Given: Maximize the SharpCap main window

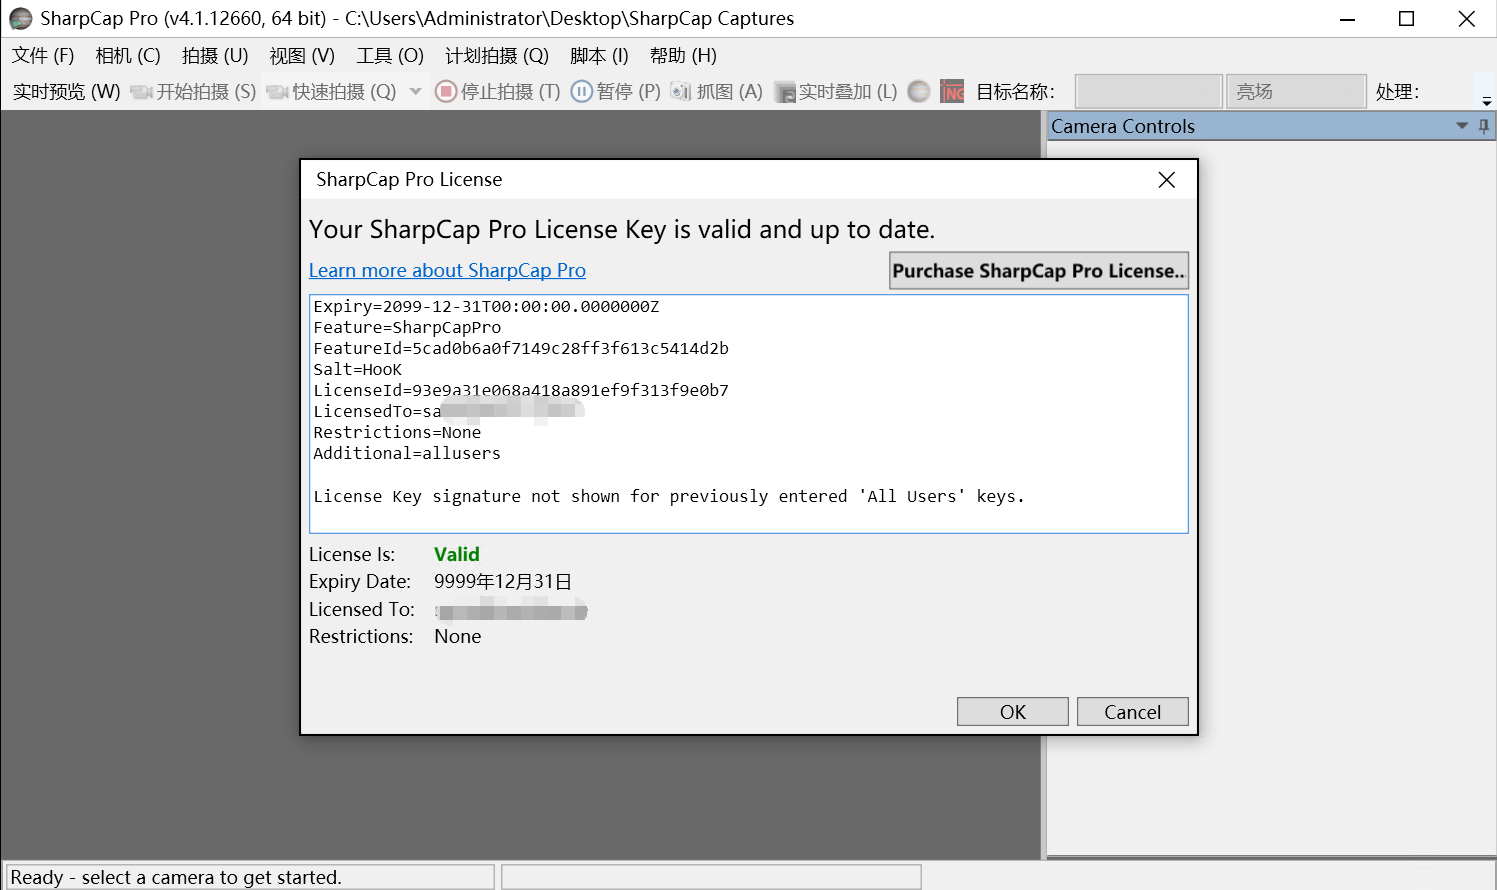Looking at the screenshot, I should click(x=1407, y=19).
